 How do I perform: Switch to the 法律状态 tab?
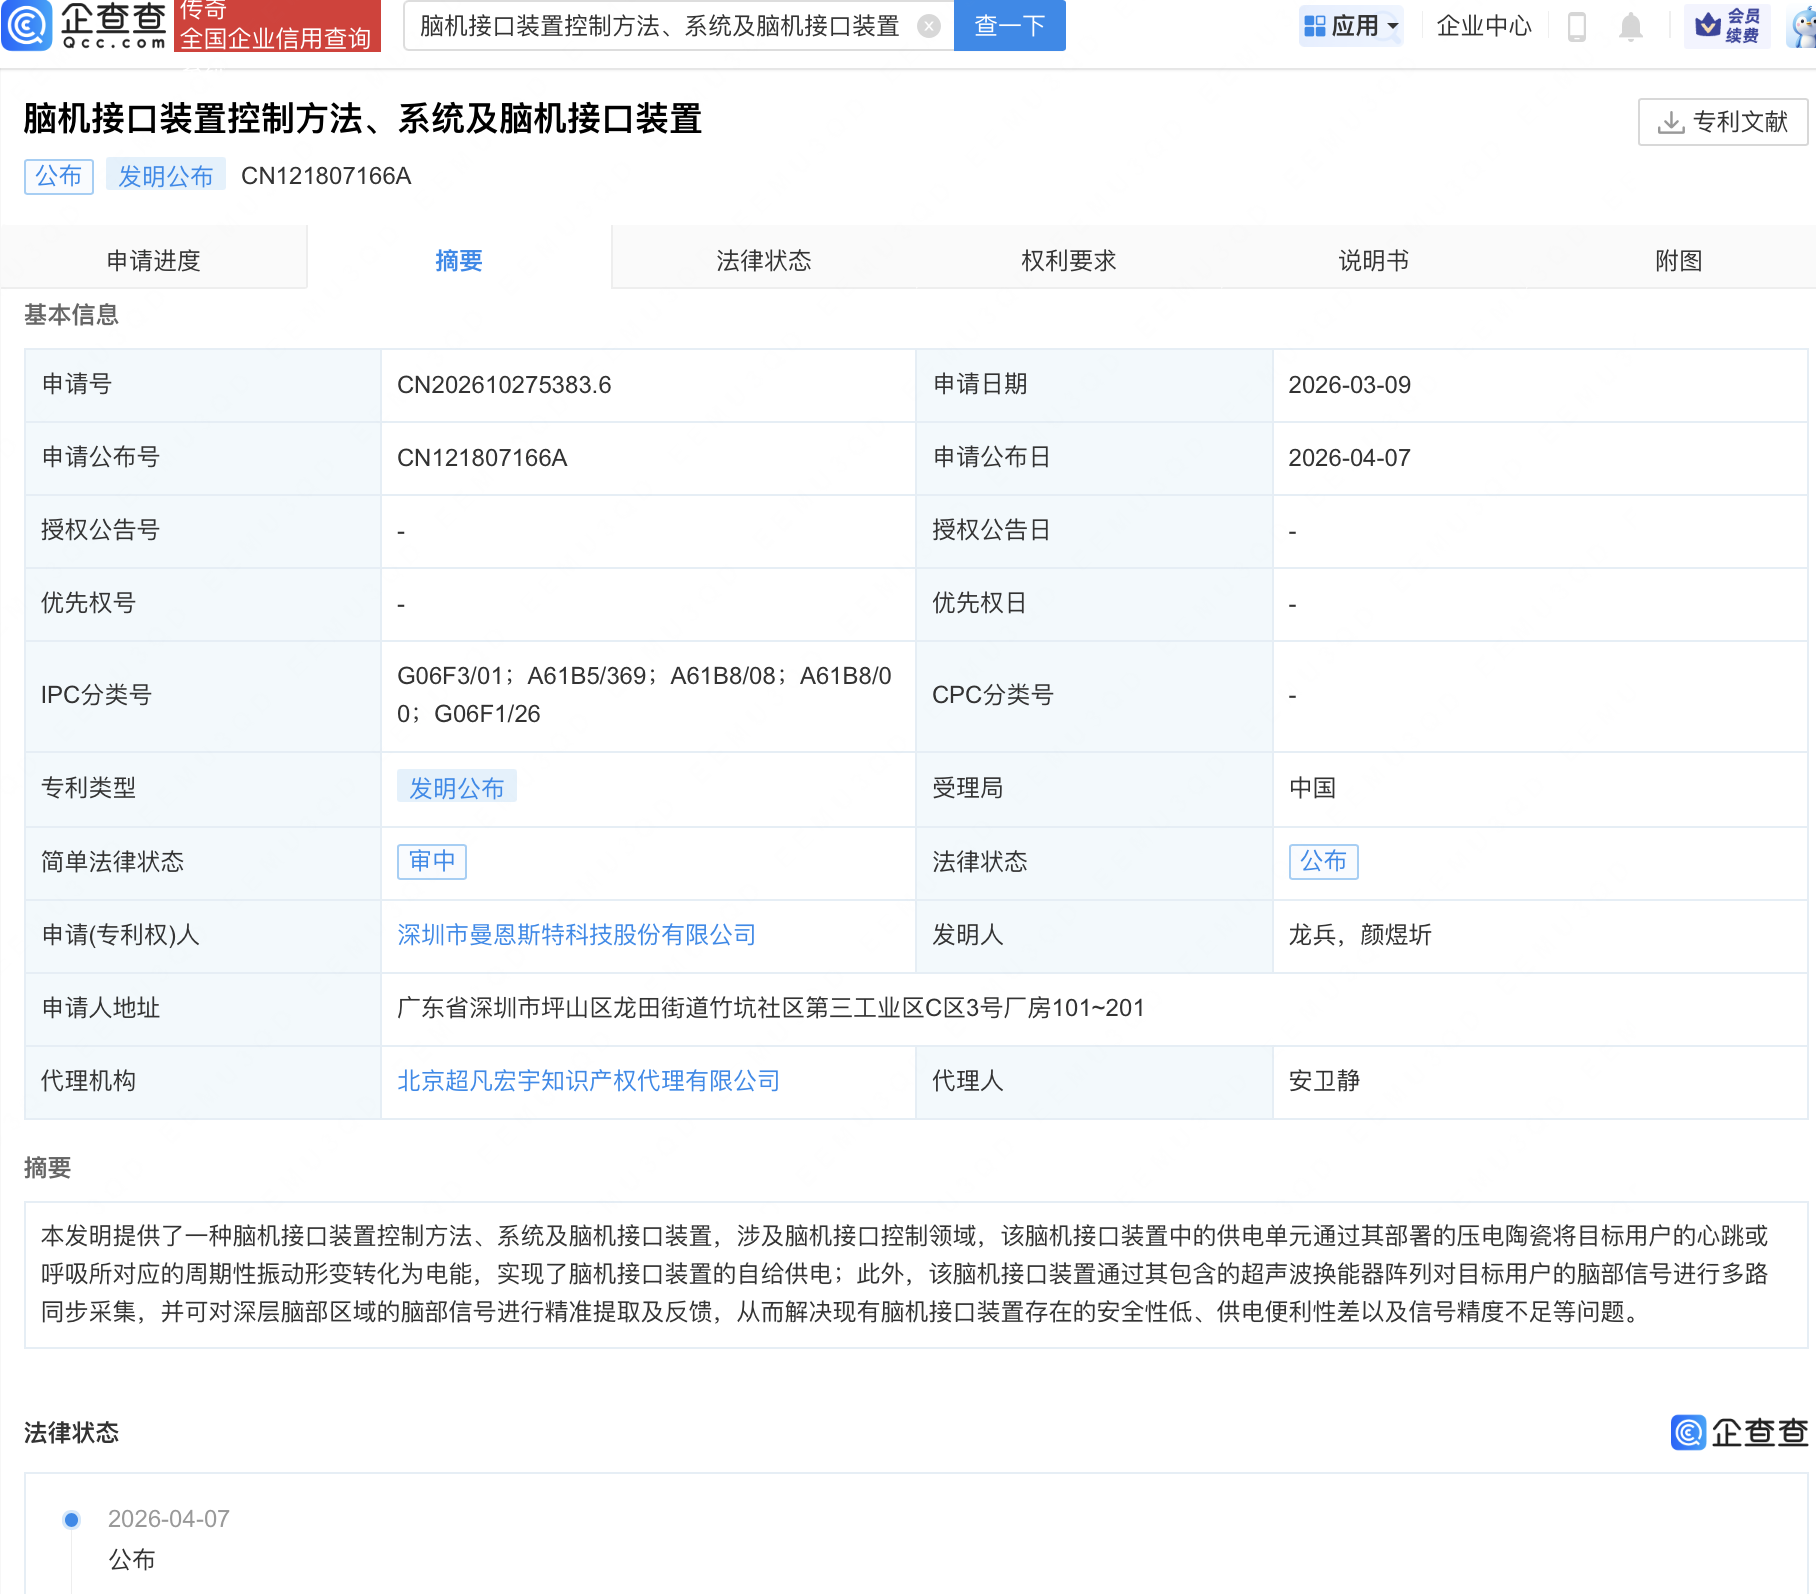pyautogui.click(x=763, y=260)
